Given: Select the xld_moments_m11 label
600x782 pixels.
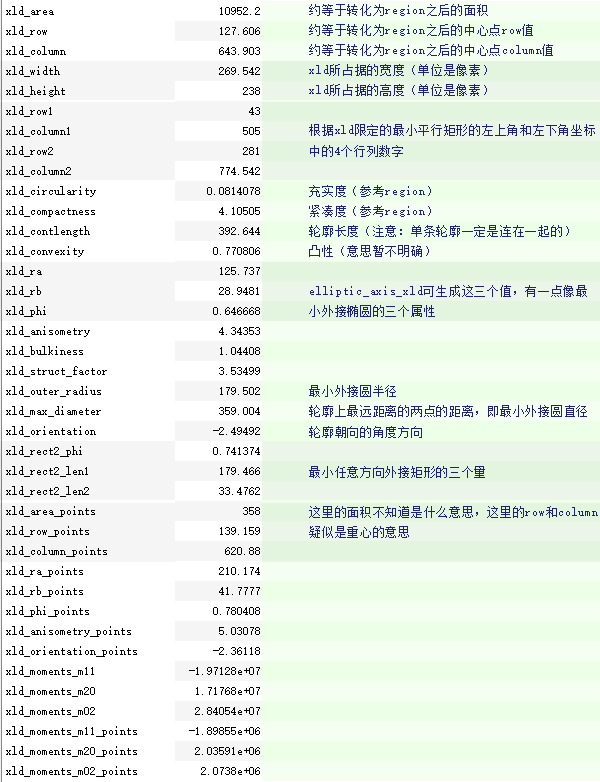Looking at the screenshot, I should [50, 671].
